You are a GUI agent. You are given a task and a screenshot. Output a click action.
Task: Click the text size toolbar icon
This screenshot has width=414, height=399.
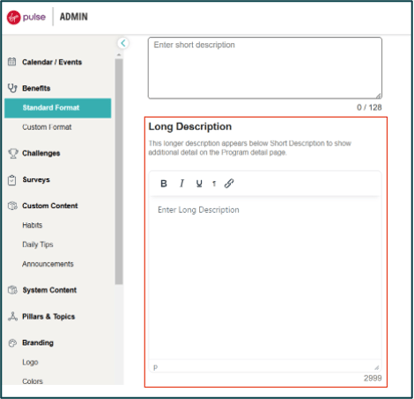(214, 183)
